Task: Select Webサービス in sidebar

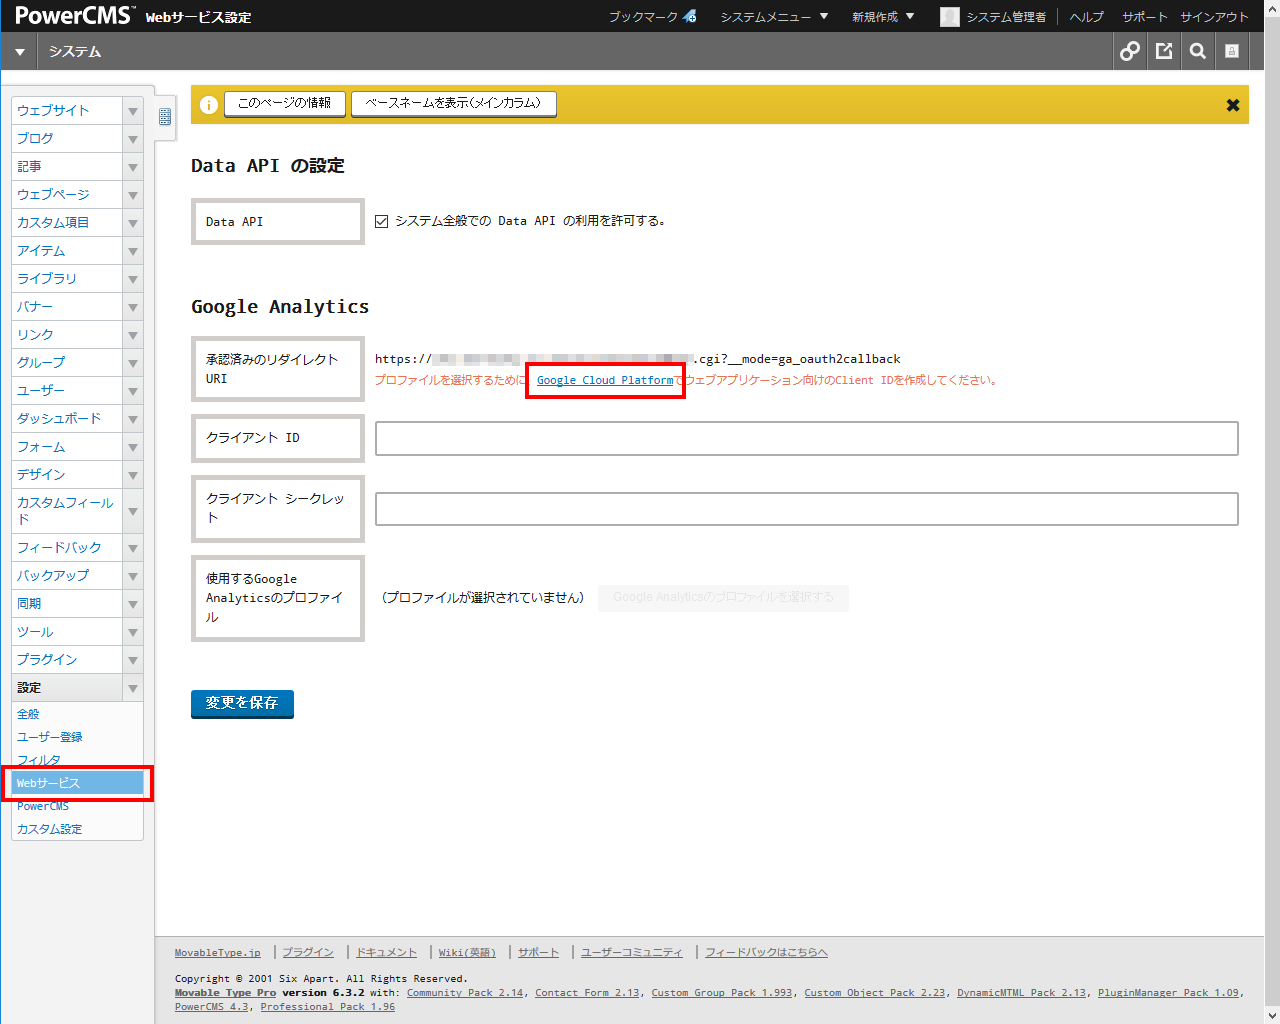Action: coord(77,783)
